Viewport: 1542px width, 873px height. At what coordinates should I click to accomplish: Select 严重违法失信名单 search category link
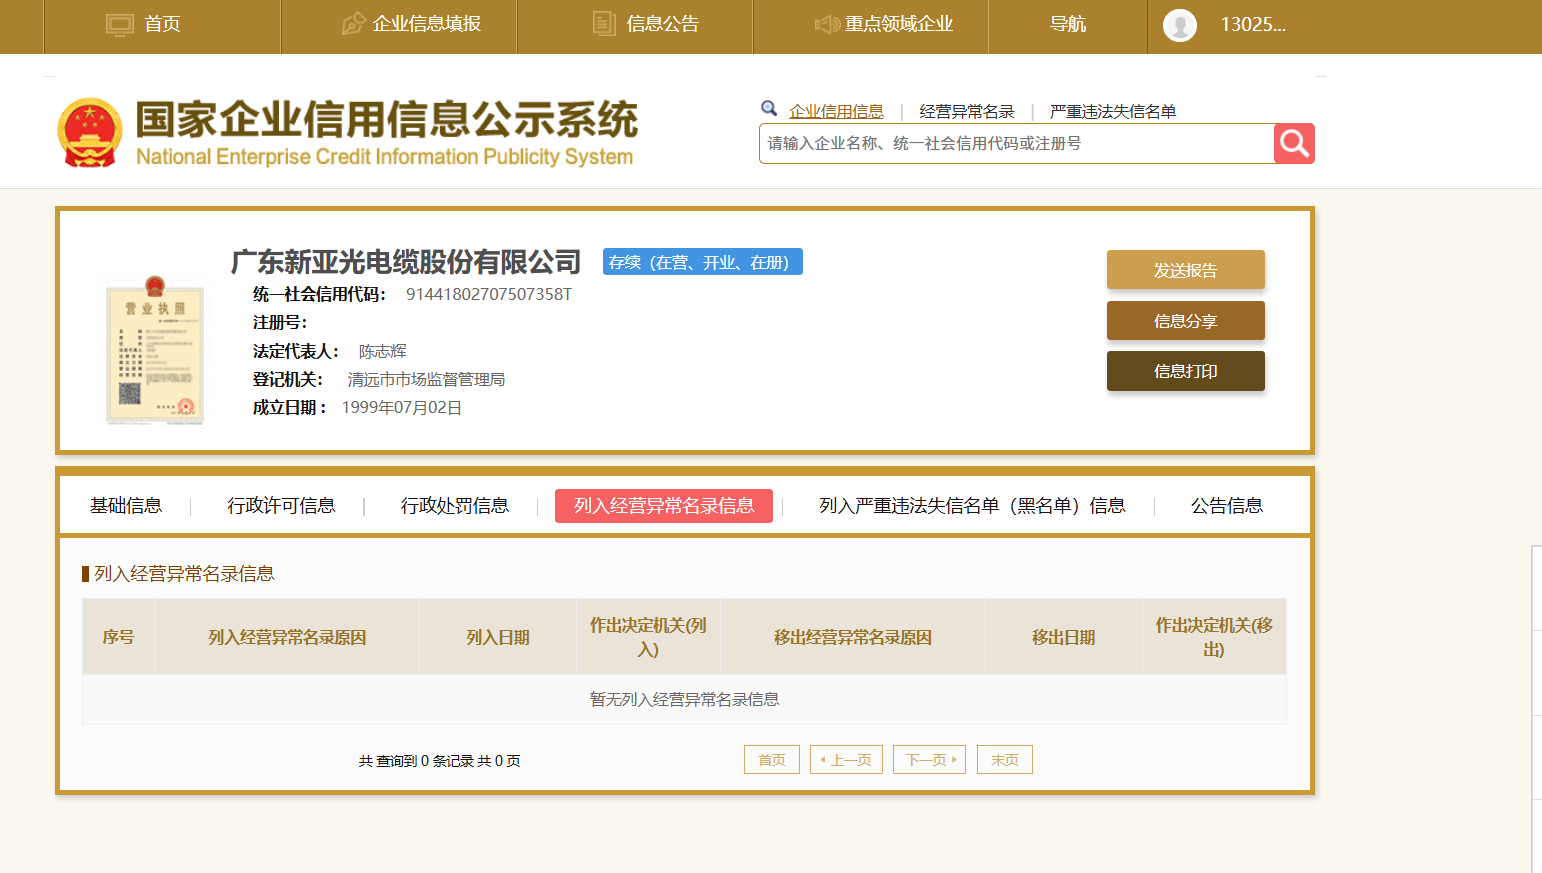tap(1112, 112)
